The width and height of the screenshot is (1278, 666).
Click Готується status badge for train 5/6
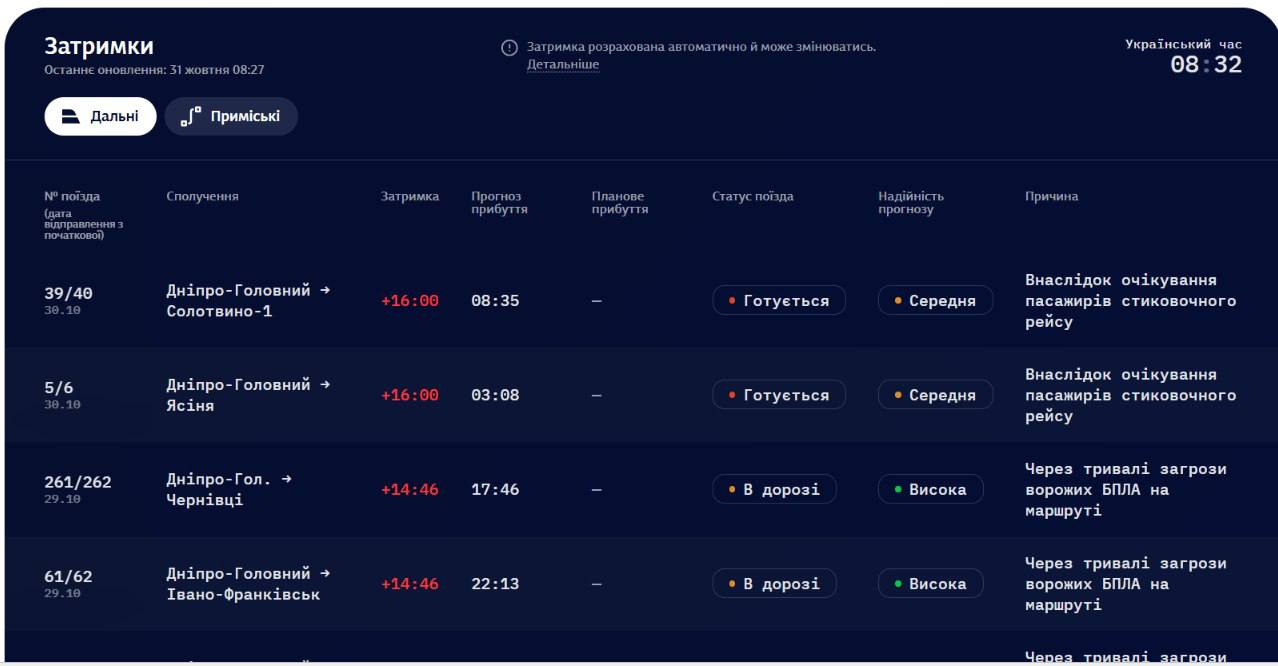[x=779, y=395]
